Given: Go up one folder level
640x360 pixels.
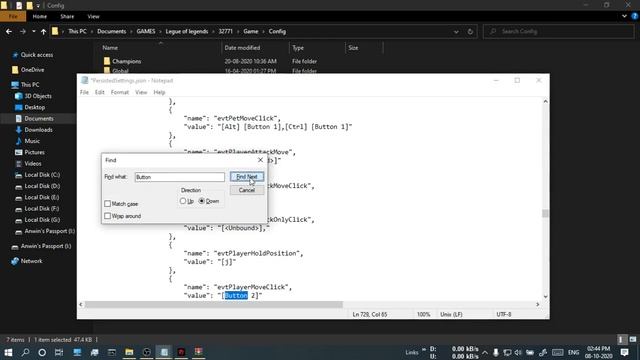Looking at the screenshot, I should (43, 31).
